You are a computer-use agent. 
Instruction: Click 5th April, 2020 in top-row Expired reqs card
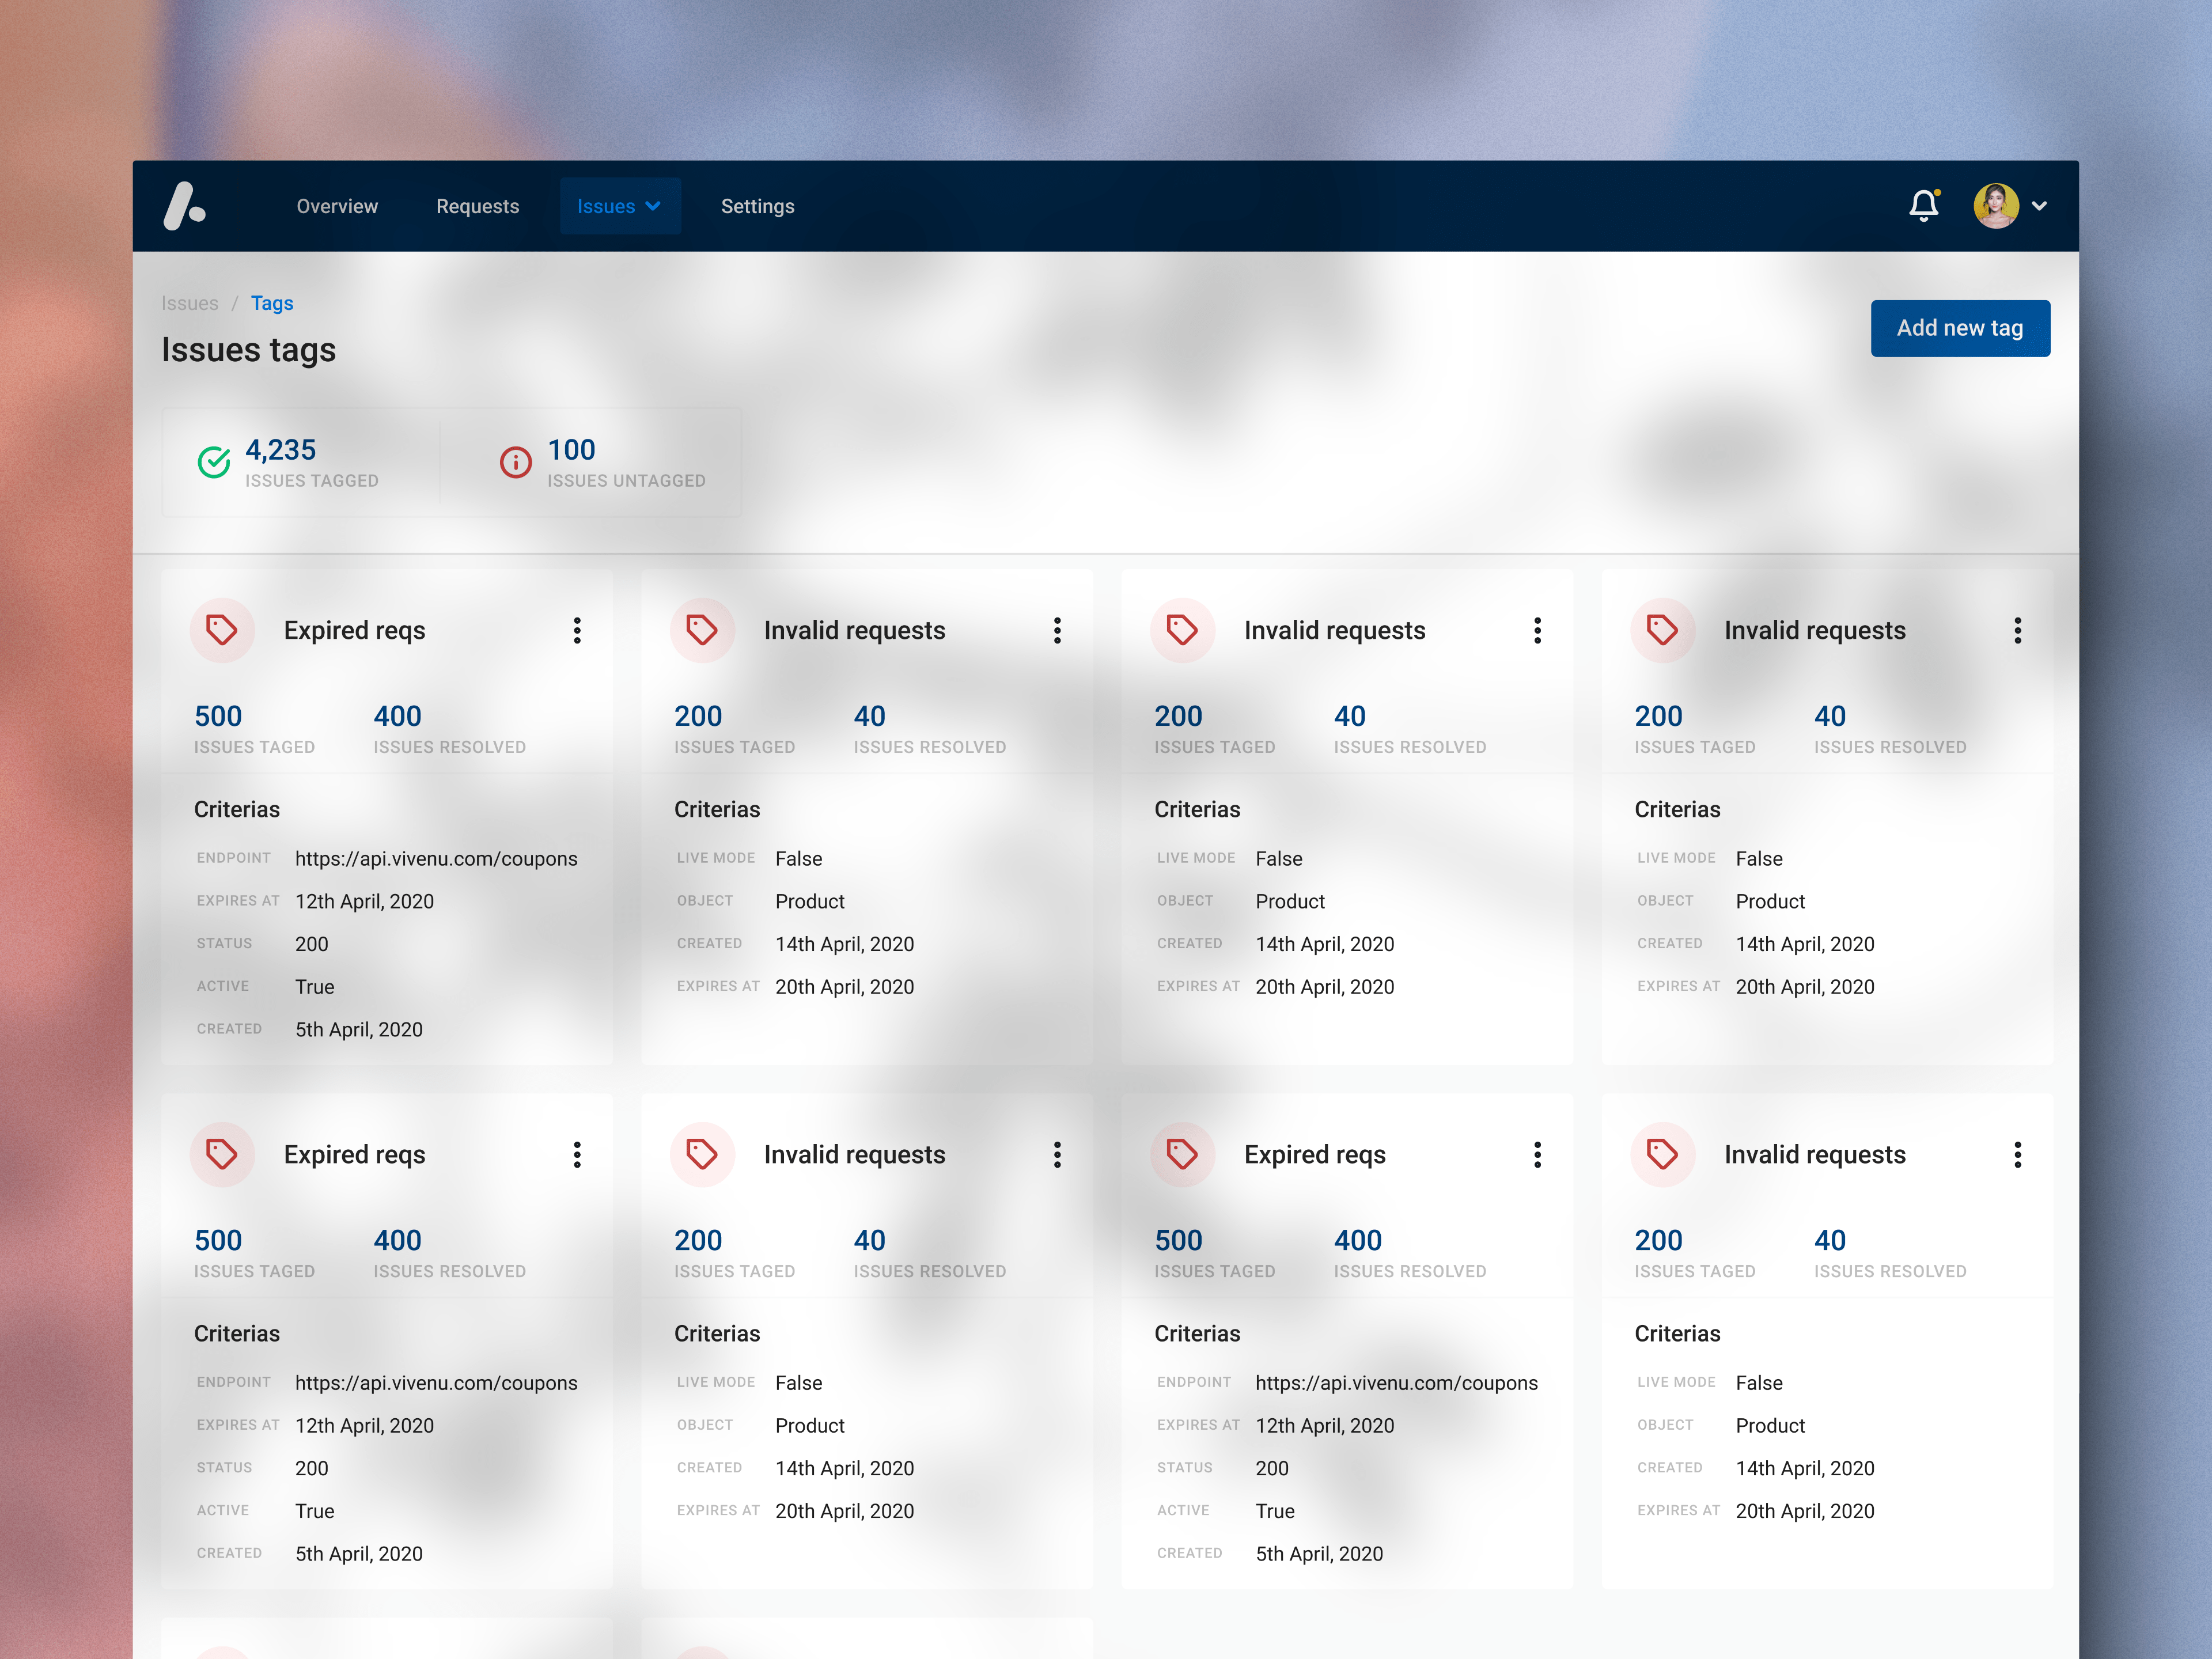358,1029
